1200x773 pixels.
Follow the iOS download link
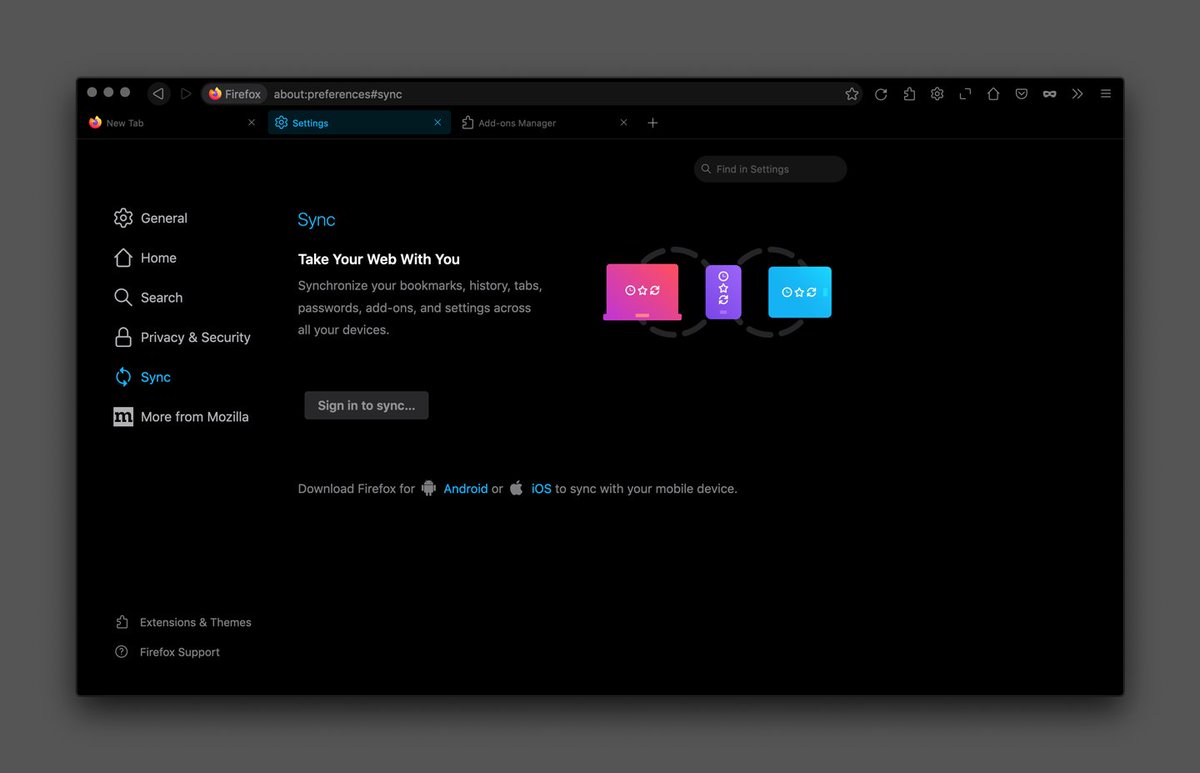pyautogui.click(x=541, y=489)
